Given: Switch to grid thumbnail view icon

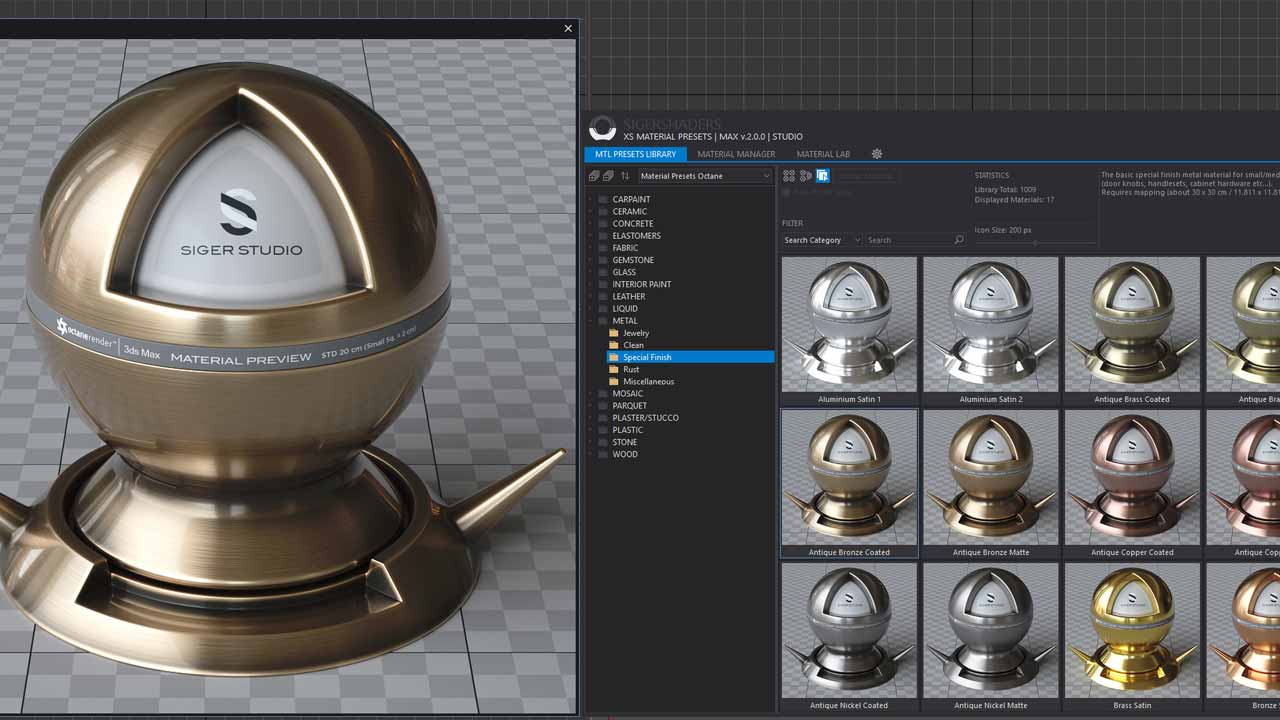Looking at the screenshot, I should (x=789, y=176).
